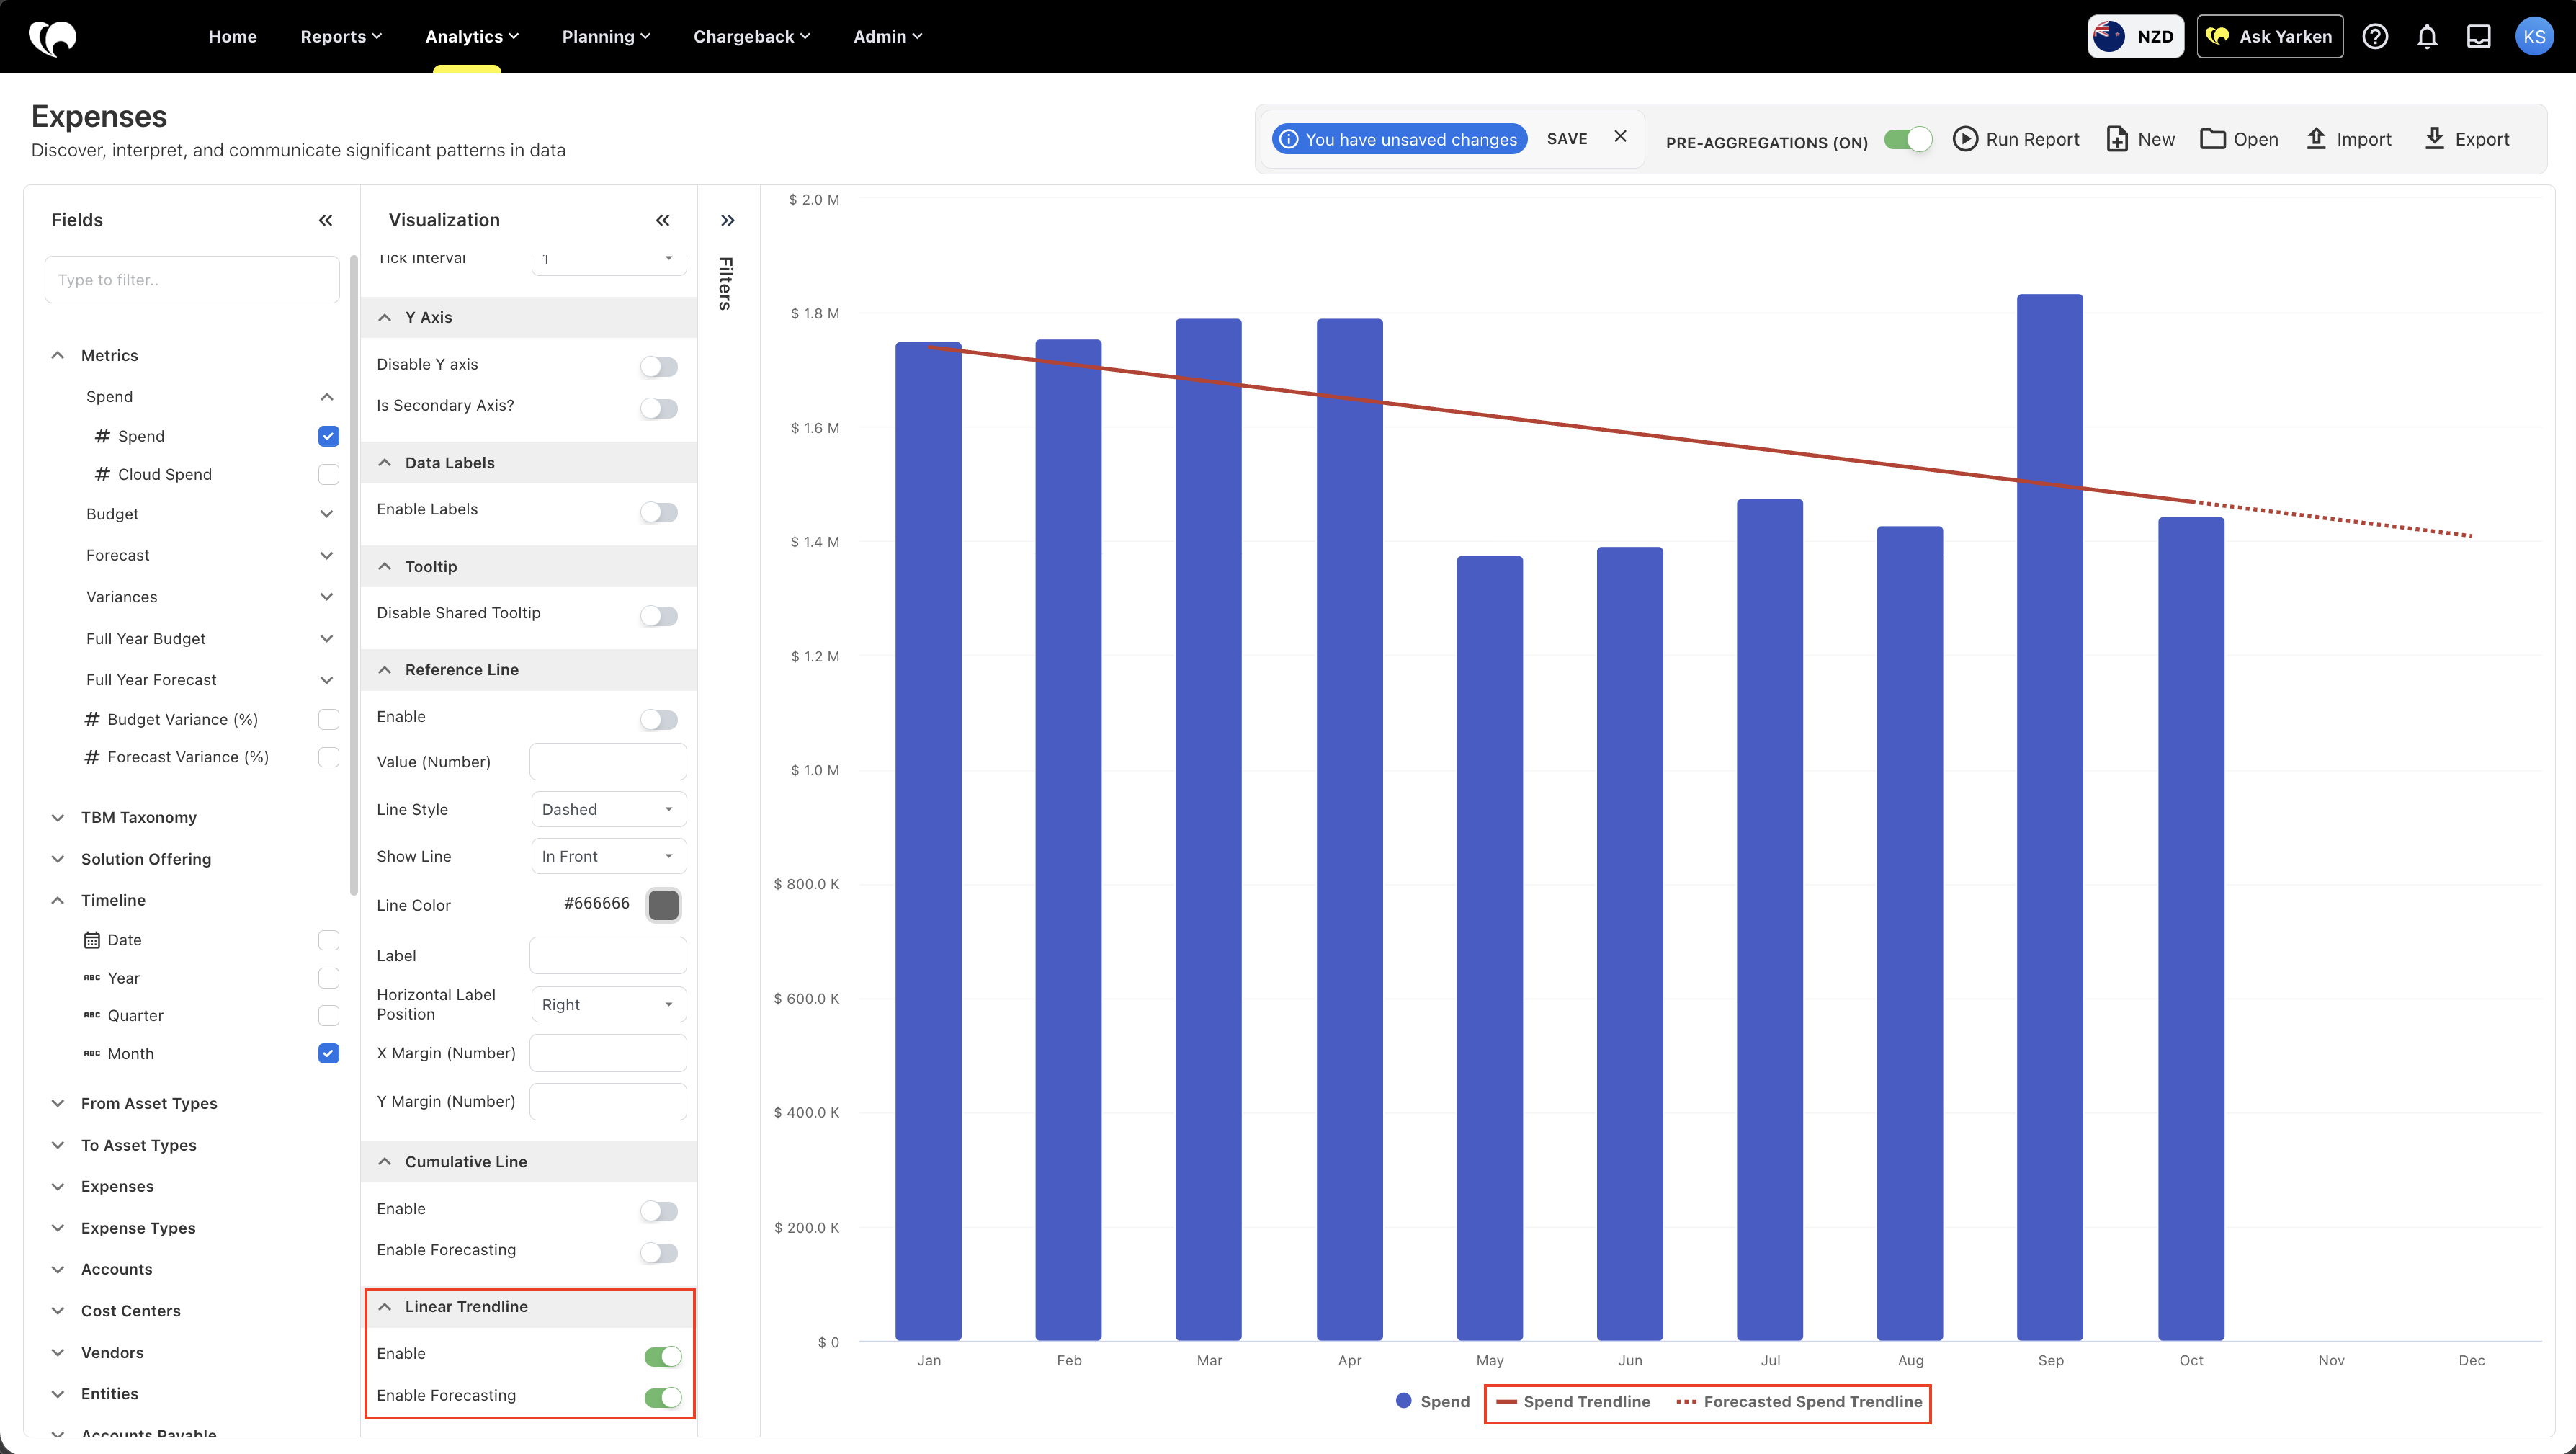
Task: Click the Reference Line Label field
Action: pos(608,955)
